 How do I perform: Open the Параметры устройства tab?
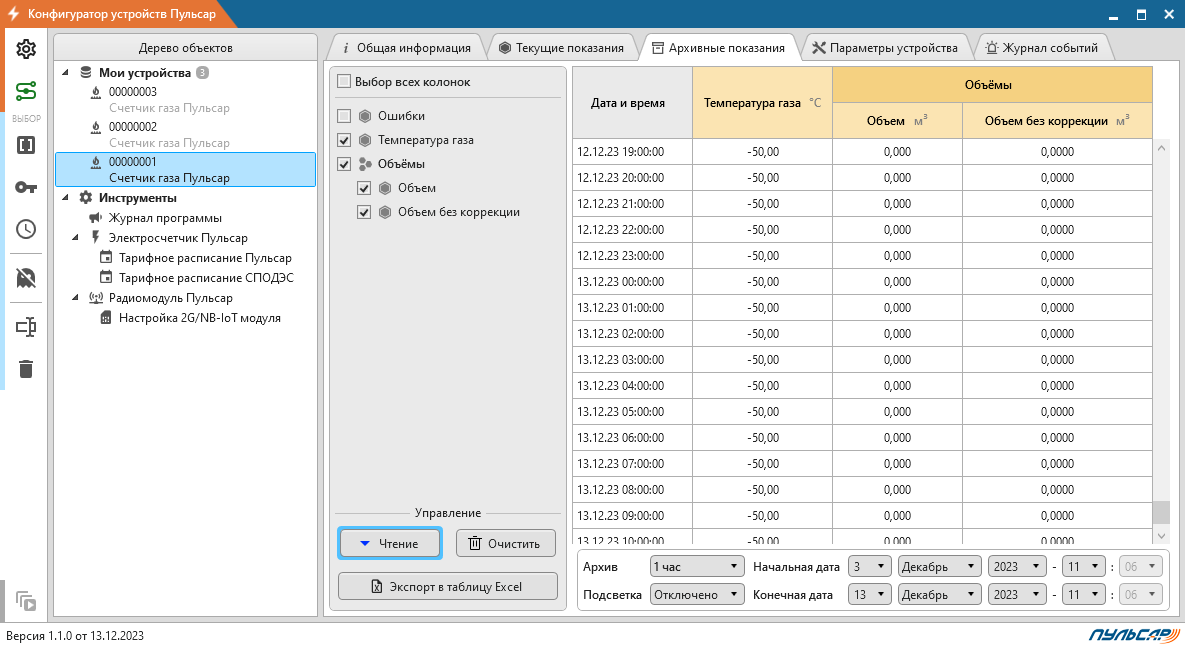[x=885, y=48]
